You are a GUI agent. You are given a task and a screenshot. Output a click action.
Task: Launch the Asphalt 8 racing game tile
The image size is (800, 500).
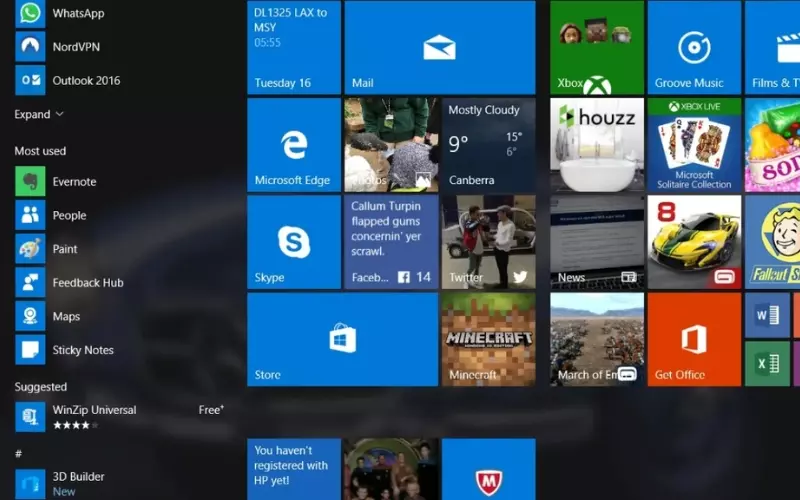(694, 242)
